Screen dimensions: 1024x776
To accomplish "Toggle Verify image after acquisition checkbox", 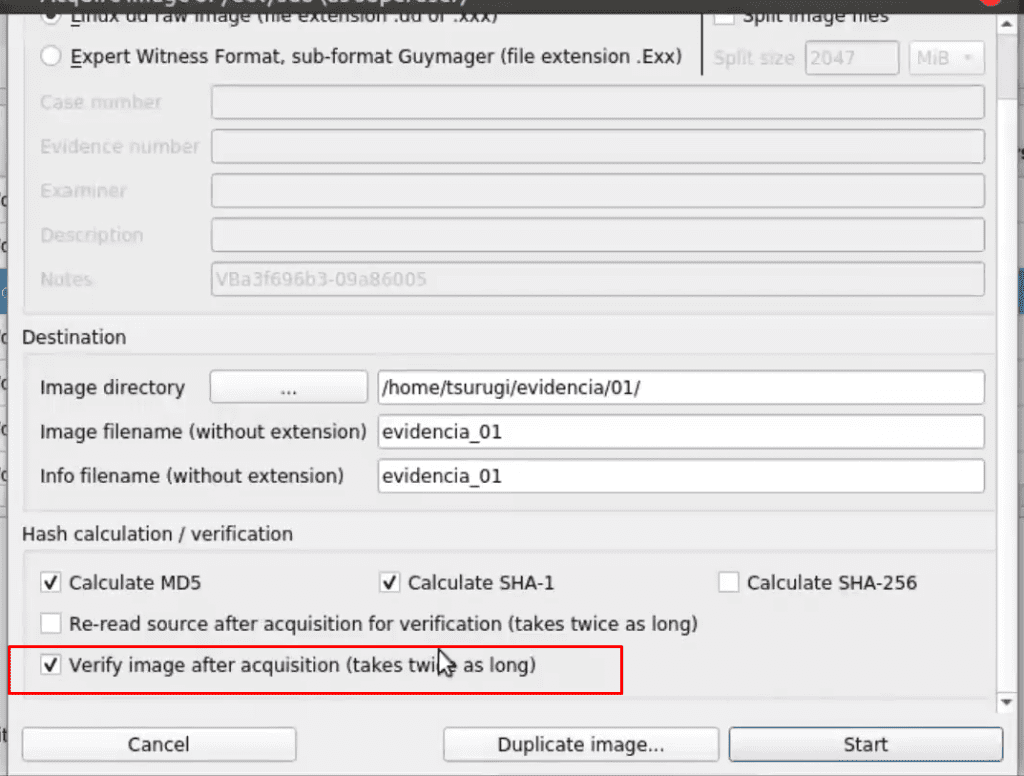I will point(50,665).
